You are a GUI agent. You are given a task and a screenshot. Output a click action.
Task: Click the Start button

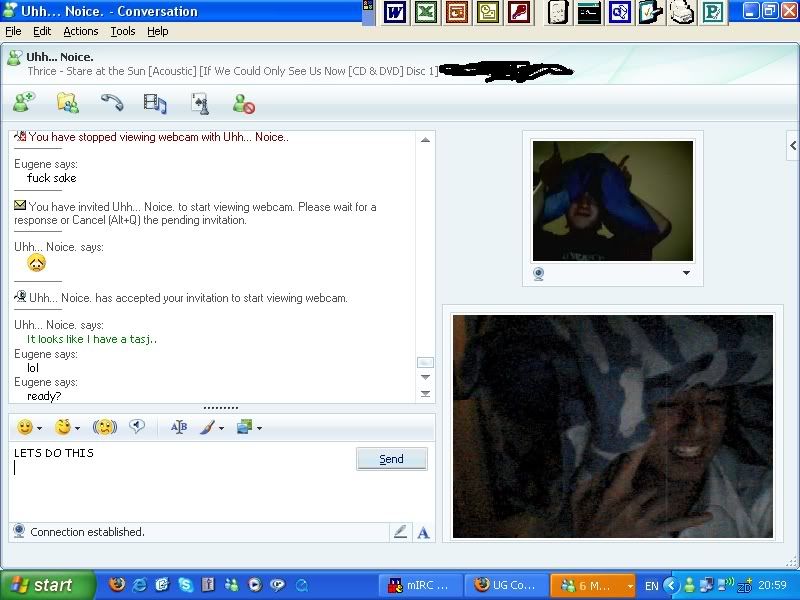click(47, 585)
